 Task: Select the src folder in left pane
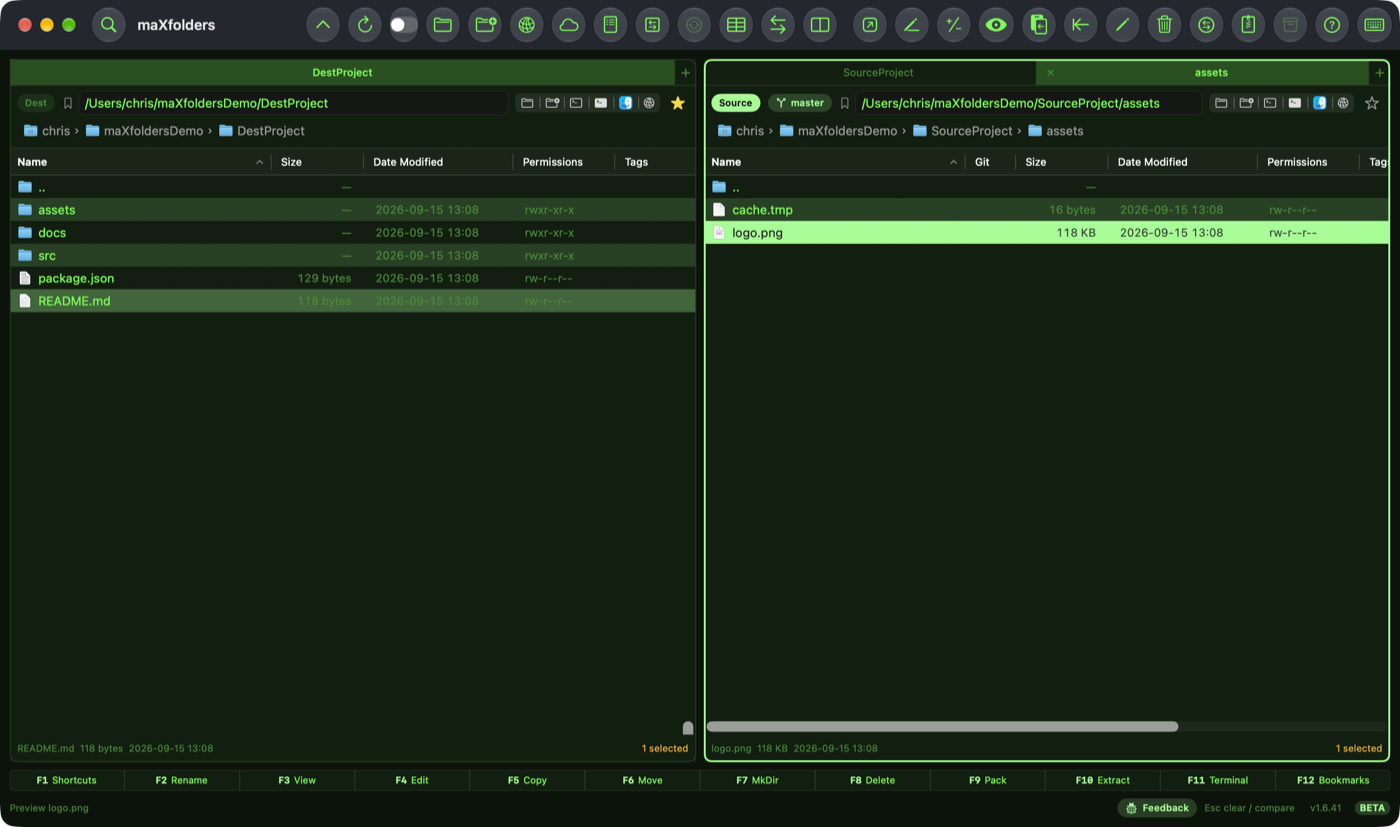click(353, 256)
